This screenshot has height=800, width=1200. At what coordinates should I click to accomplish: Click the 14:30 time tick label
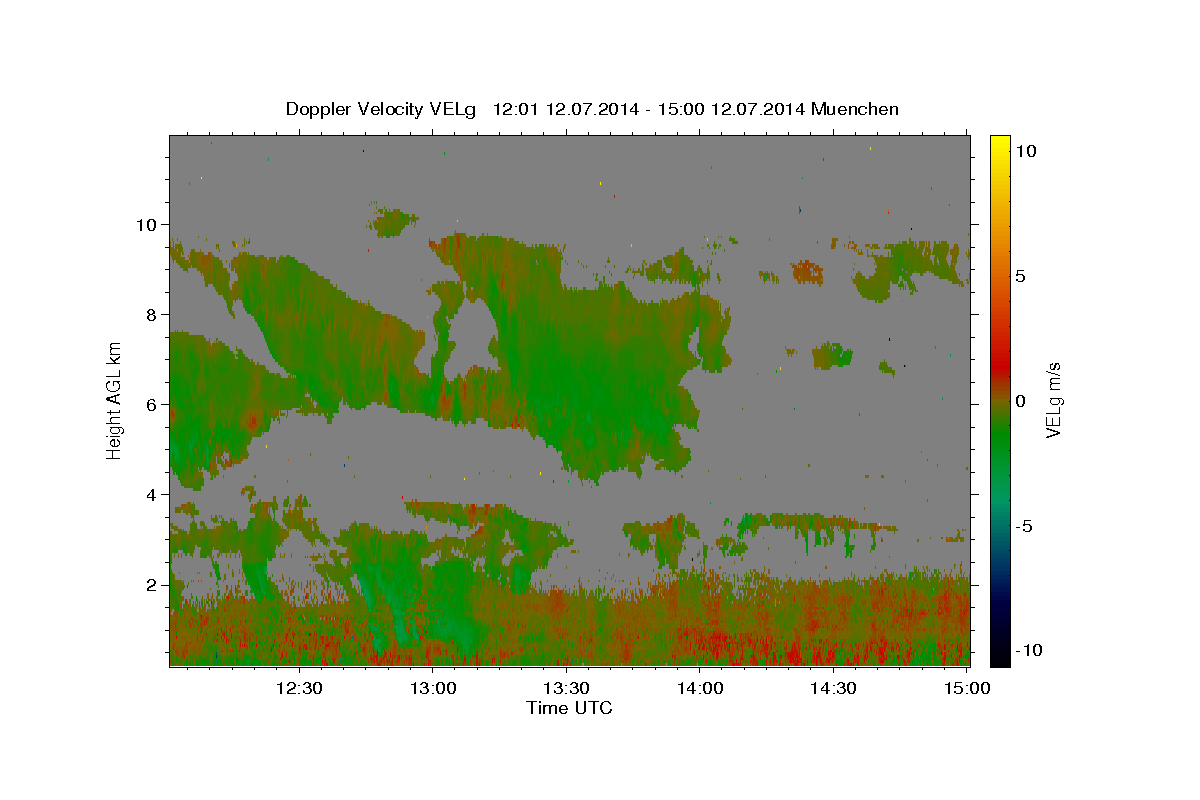pos(833,688)
